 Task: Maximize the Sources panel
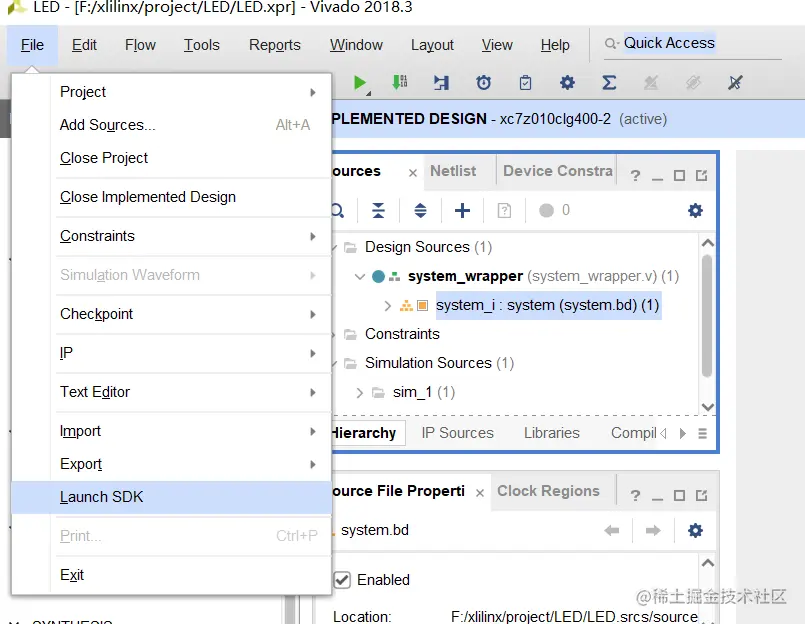point(679,176)
